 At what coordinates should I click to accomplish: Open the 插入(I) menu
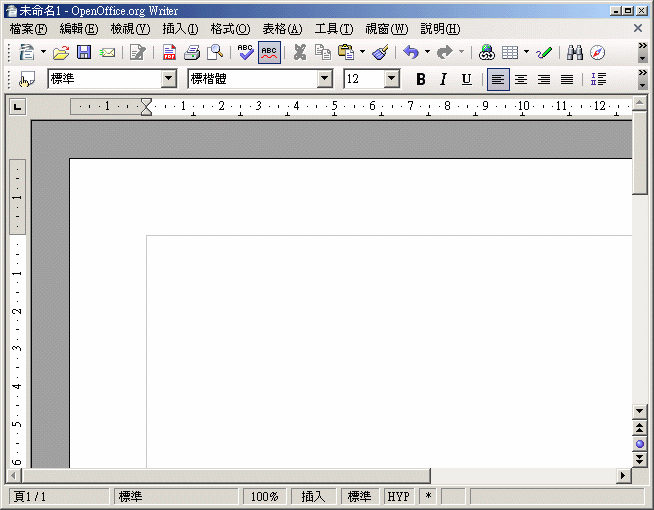(180, 29)
